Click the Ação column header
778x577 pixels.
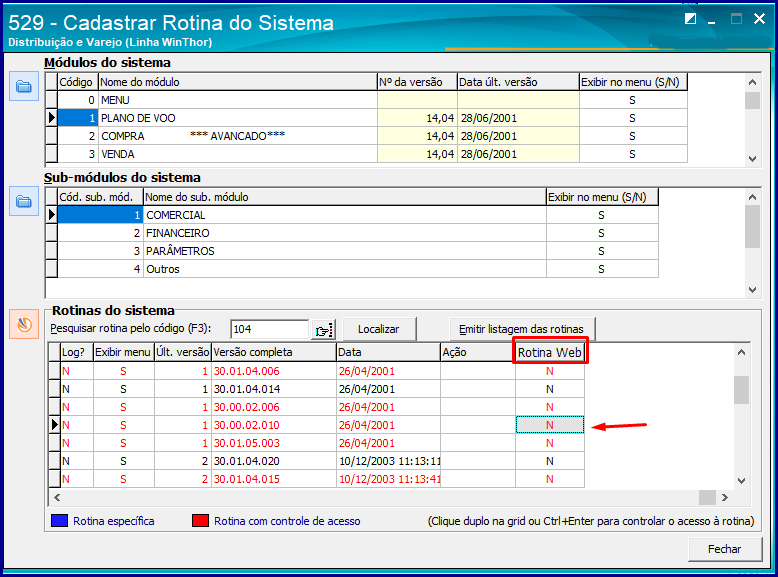478,352
